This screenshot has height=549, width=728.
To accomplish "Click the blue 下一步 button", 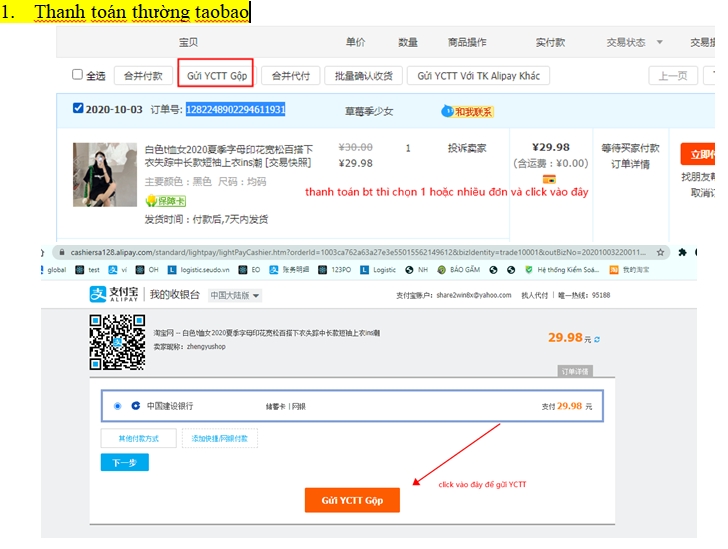I will point(125,463).
